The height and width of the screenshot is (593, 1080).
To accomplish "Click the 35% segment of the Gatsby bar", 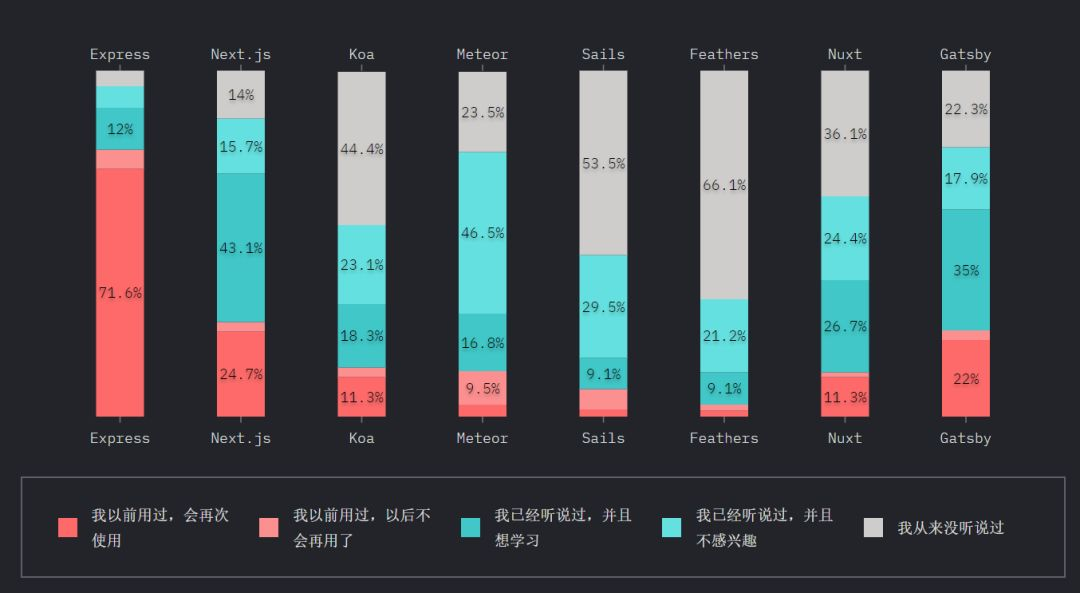I will (966, 270).
